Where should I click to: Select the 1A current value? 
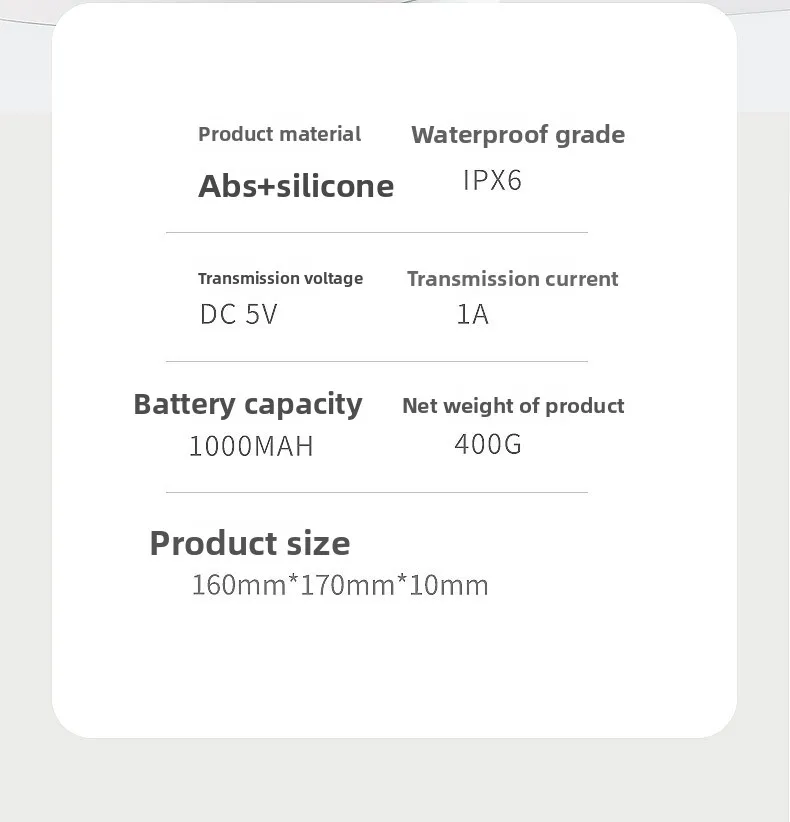click(472, 315)
